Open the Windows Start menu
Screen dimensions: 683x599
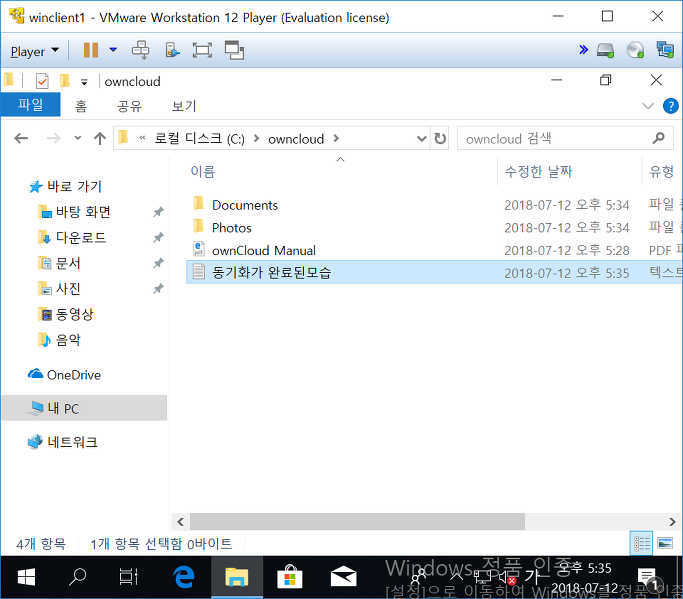(x=26, y=578)
